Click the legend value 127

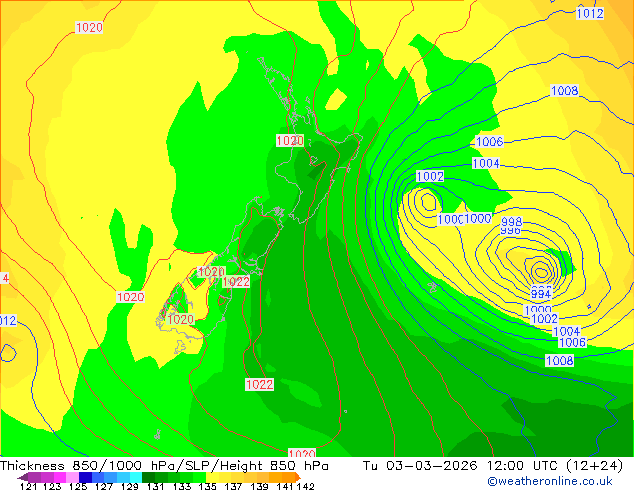(104, 486)
